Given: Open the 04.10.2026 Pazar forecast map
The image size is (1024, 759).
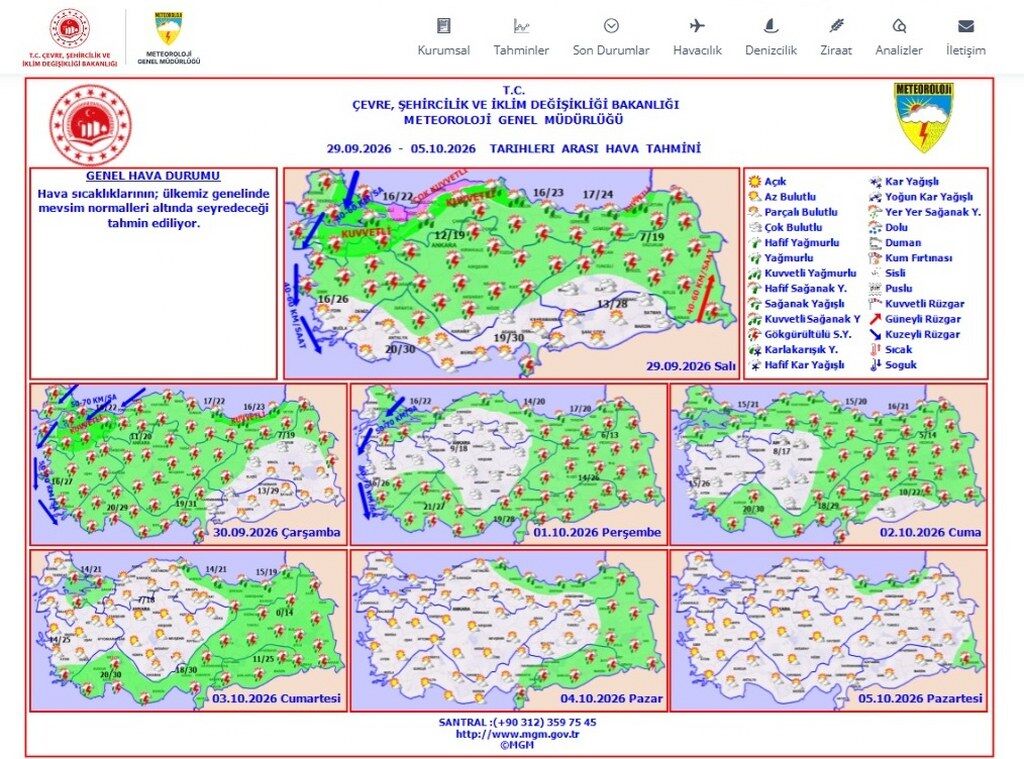Looking at the screenshot, I should [509, 630].
